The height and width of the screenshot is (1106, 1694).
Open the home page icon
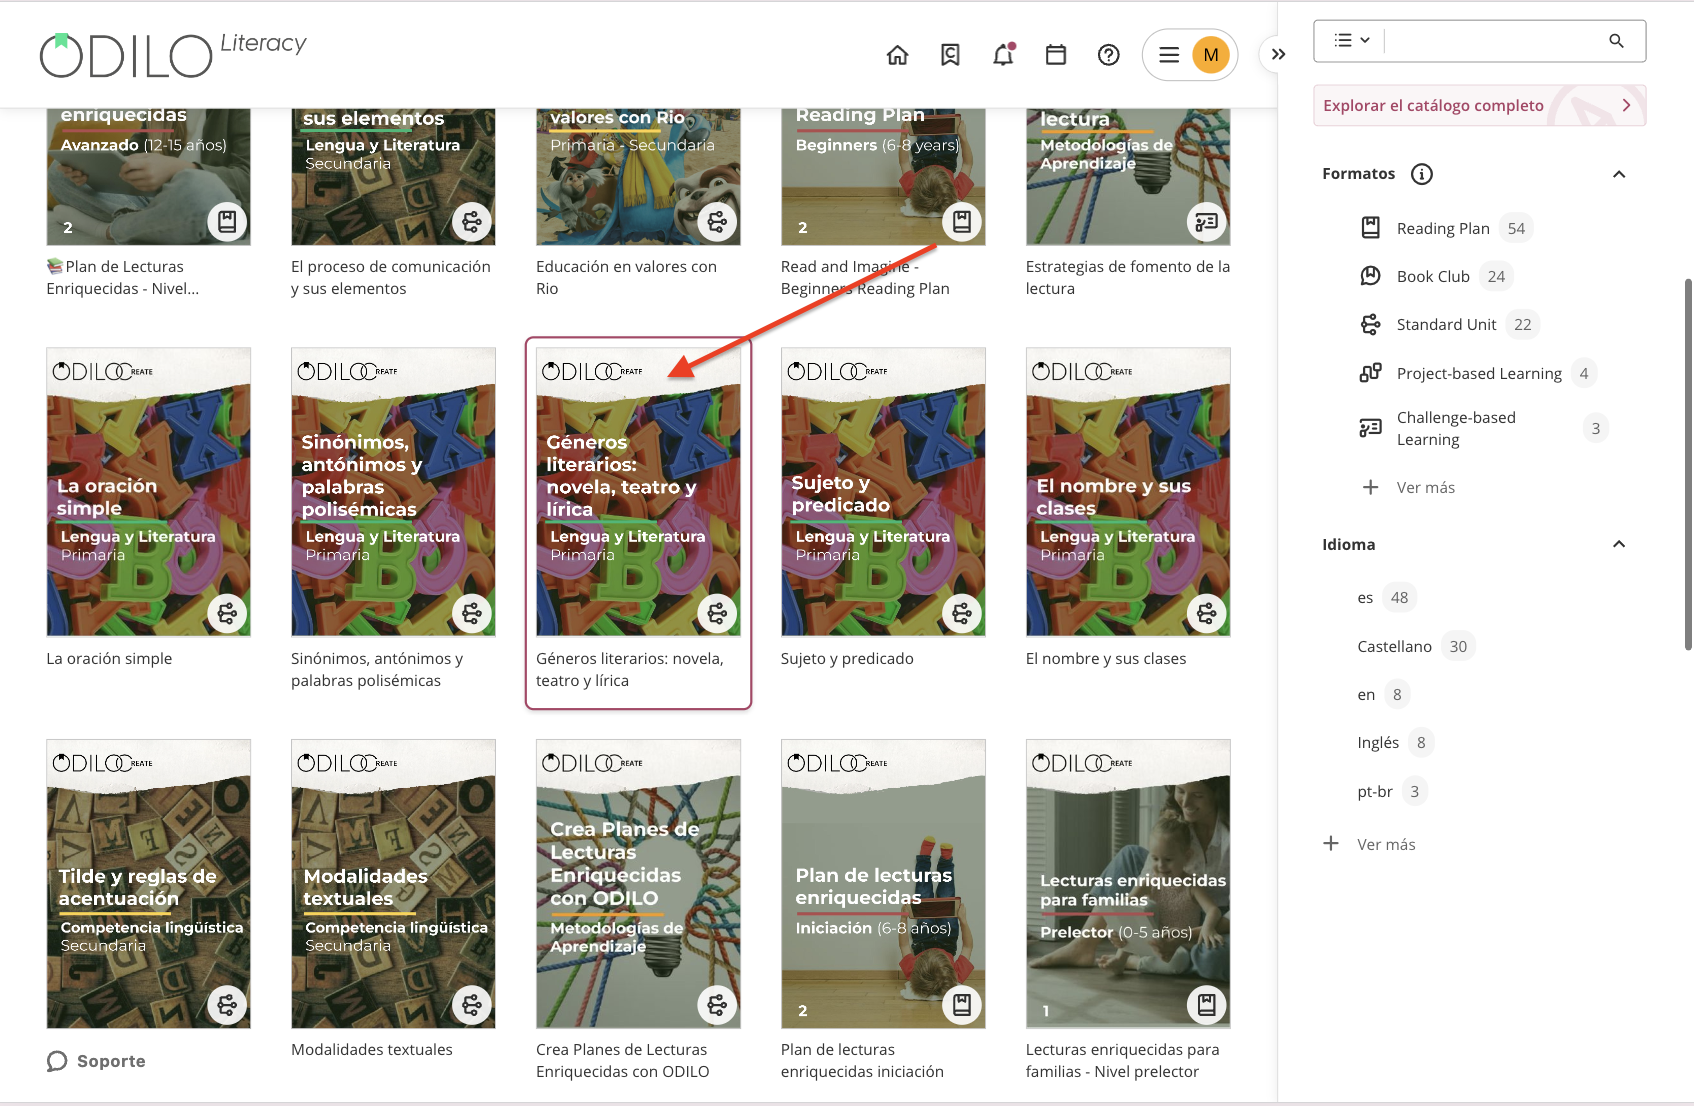click(x=898, y=55)
